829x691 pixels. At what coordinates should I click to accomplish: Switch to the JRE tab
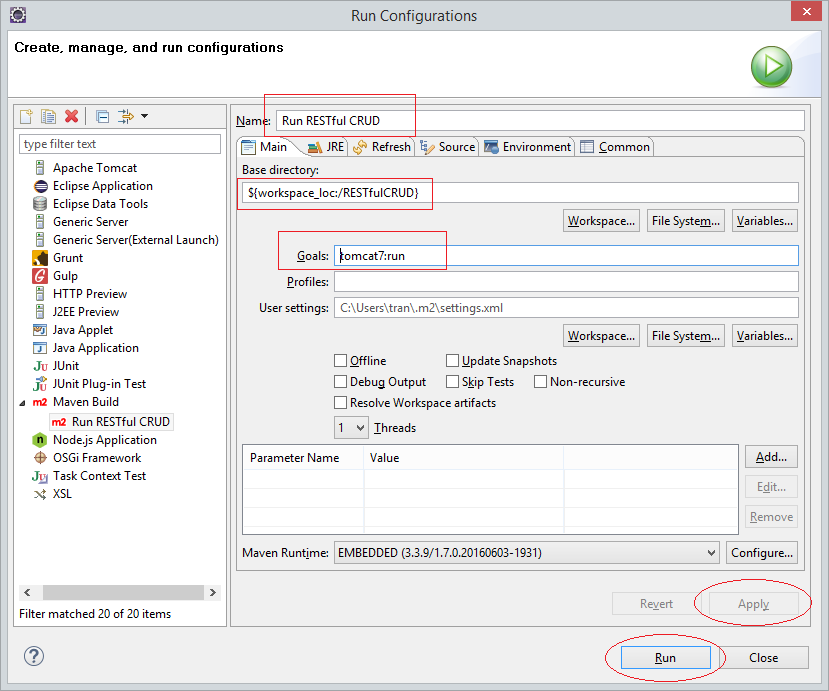pyautogui.click(x=326, y=147)
